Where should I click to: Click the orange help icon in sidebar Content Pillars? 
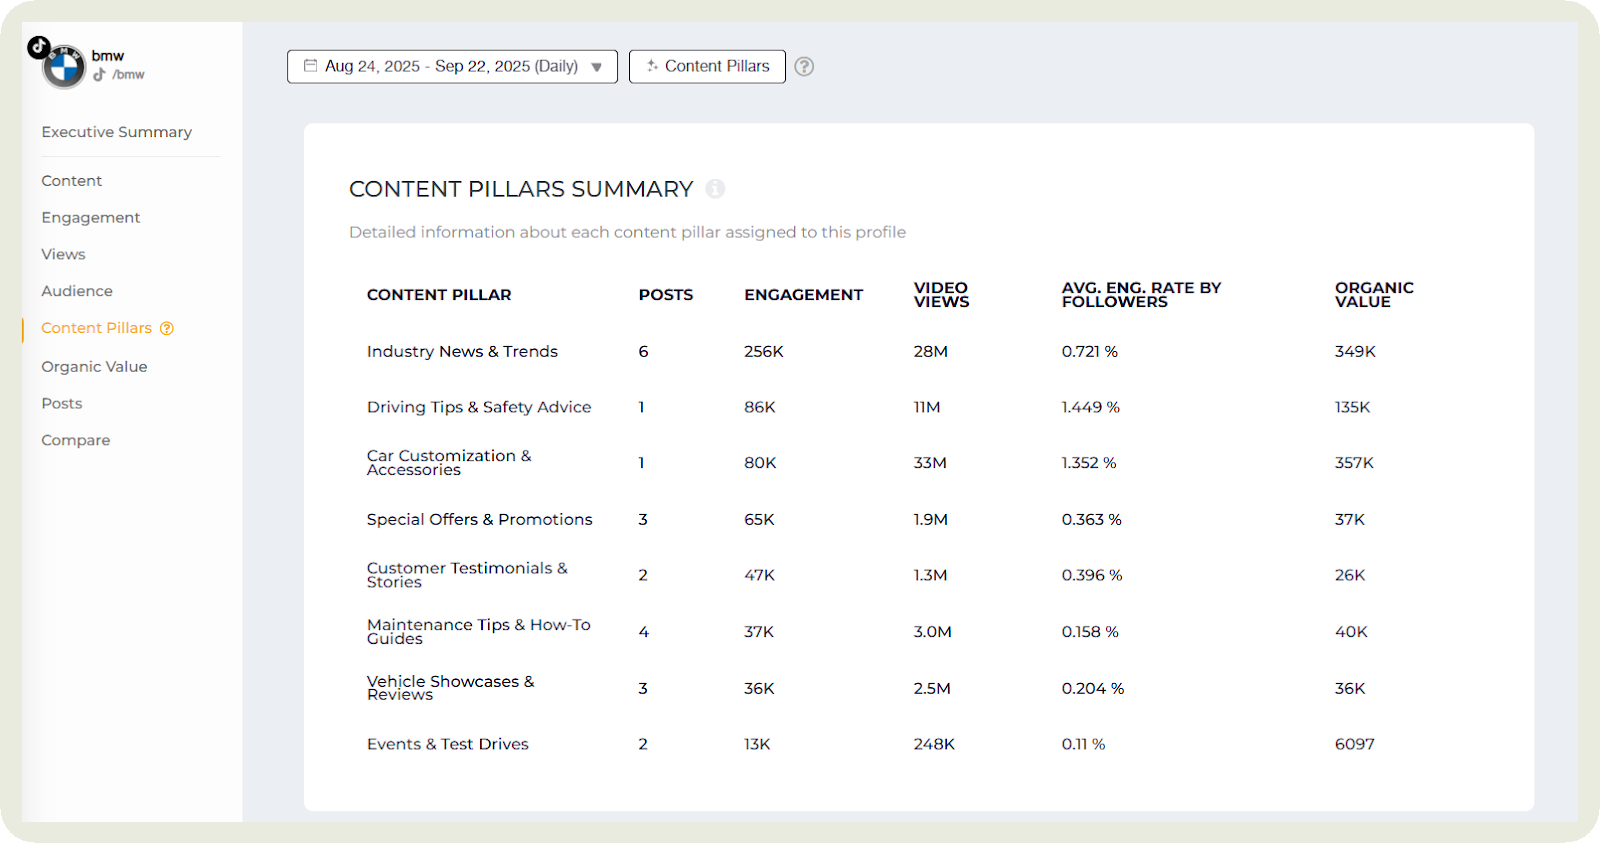[x=167, y=328]
